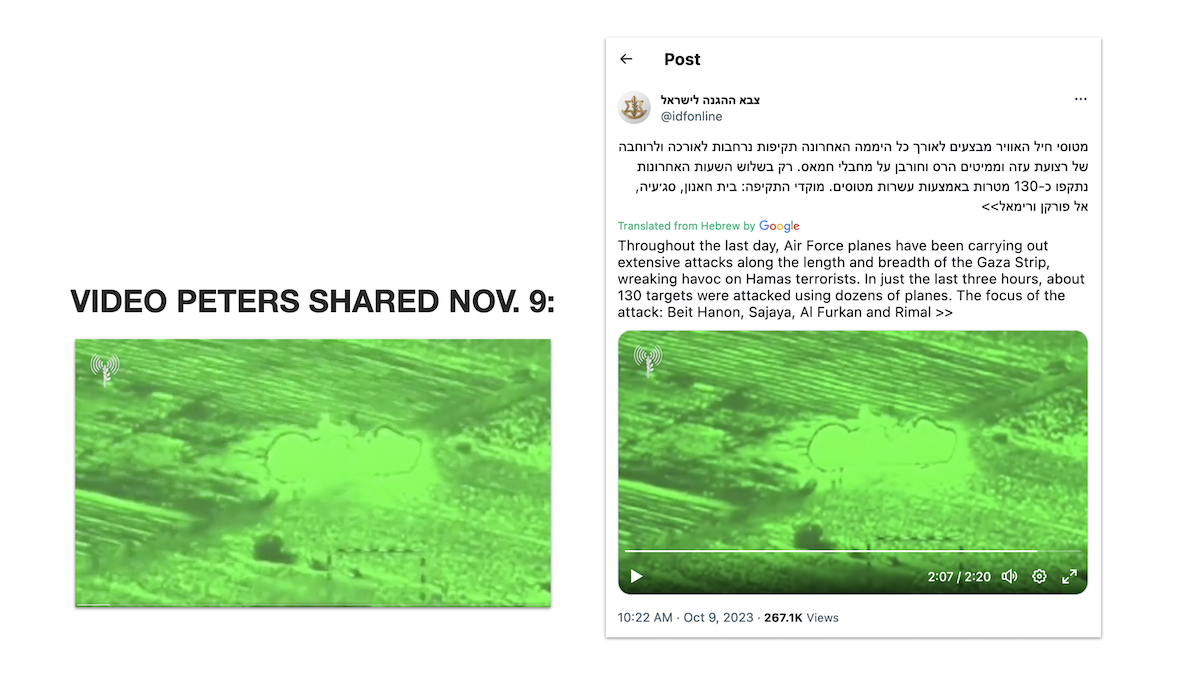Click the fullscreen expand icon on the video
This screenshot has height=674, width=1200.
pyautogui.click(x=1069, y=576)
